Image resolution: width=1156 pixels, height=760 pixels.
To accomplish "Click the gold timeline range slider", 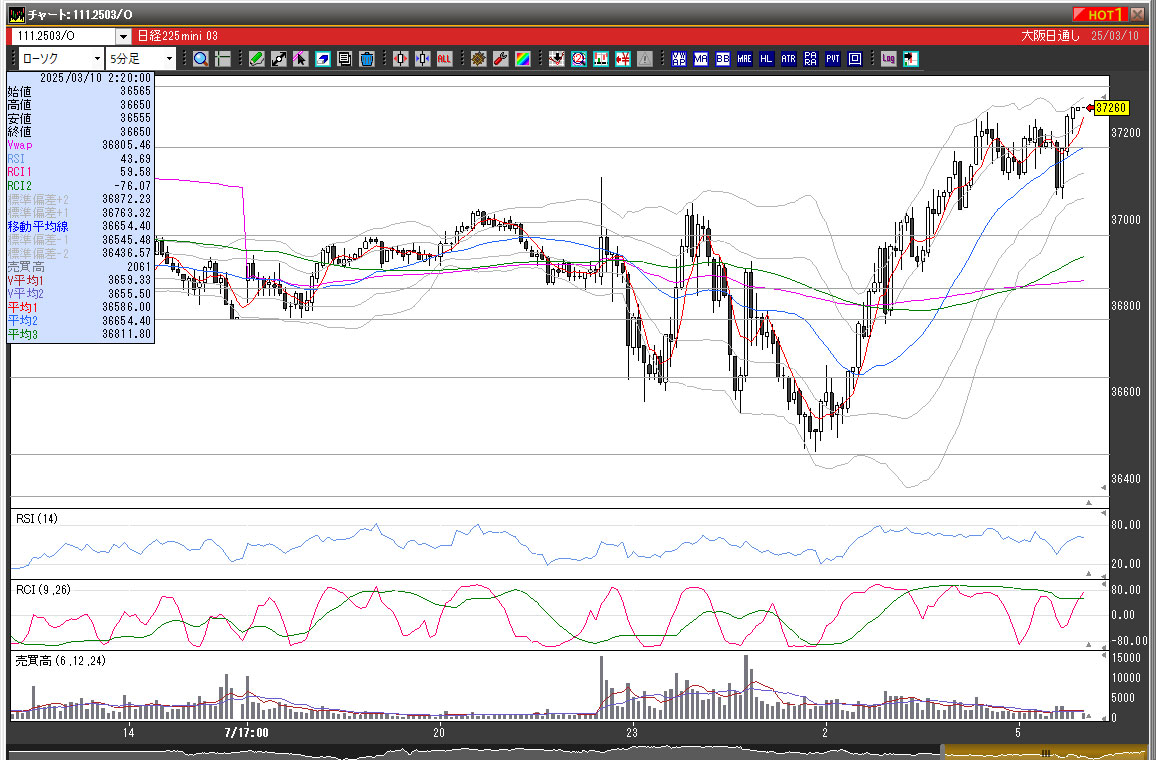I will pyautogui.click(x=1043, y=752).
